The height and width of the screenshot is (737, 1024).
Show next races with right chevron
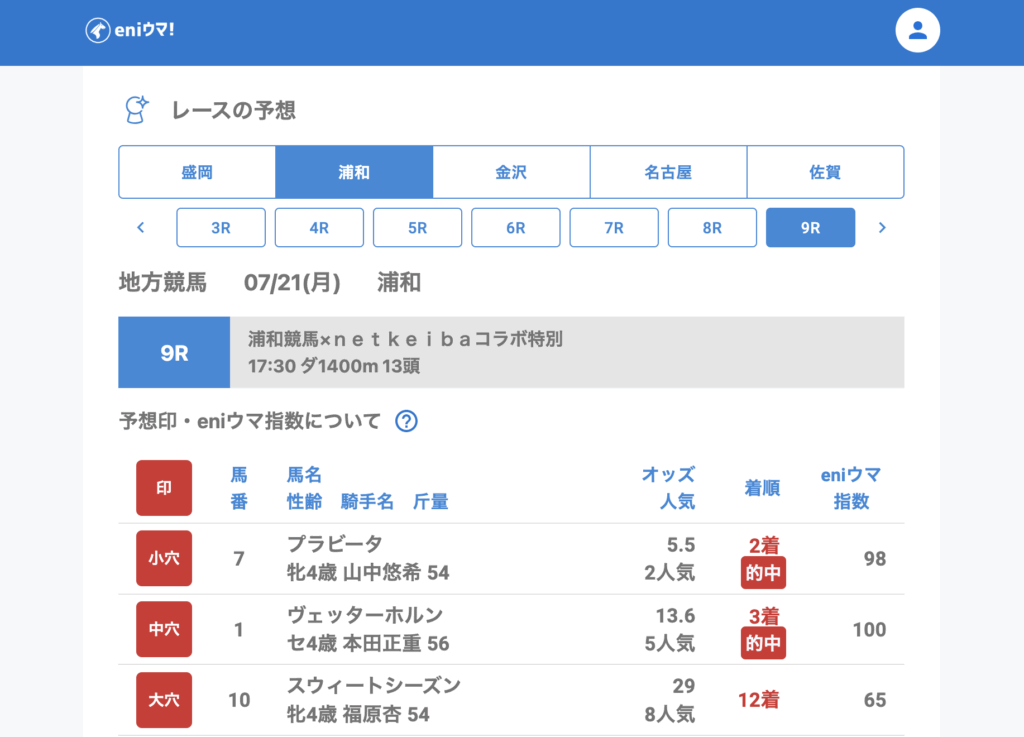click(x=881, y=228)
